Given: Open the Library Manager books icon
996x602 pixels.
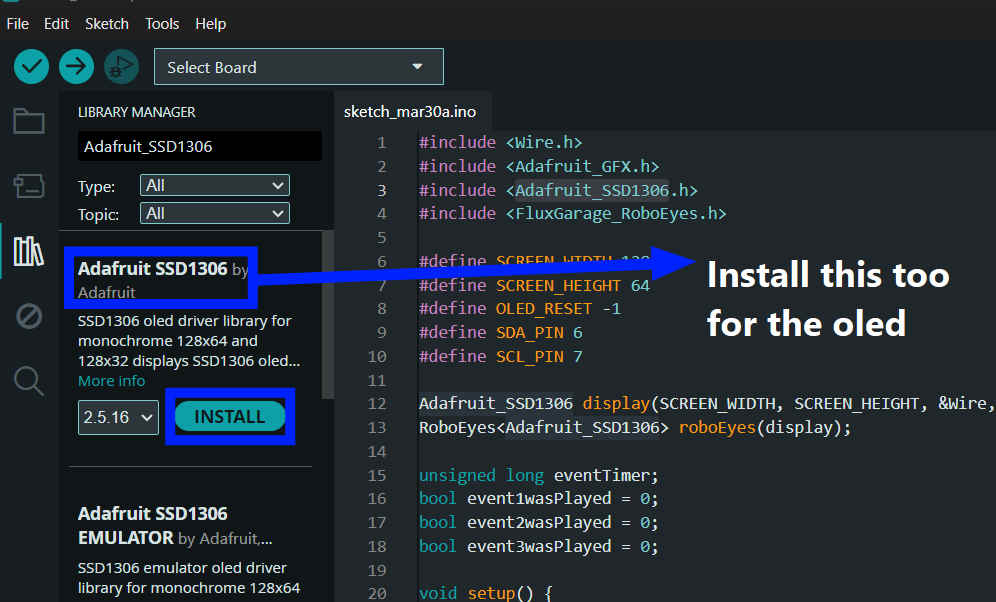Looking at the screenshot, I should coord(29,251).
